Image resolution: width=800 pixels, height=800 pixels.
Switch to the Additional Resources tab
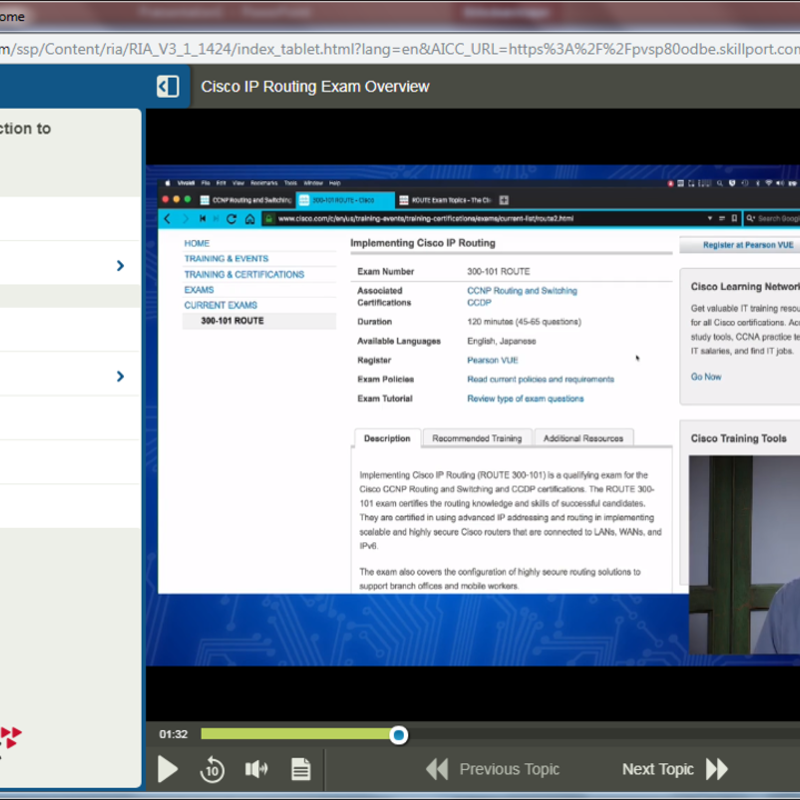tap(583, 438)
